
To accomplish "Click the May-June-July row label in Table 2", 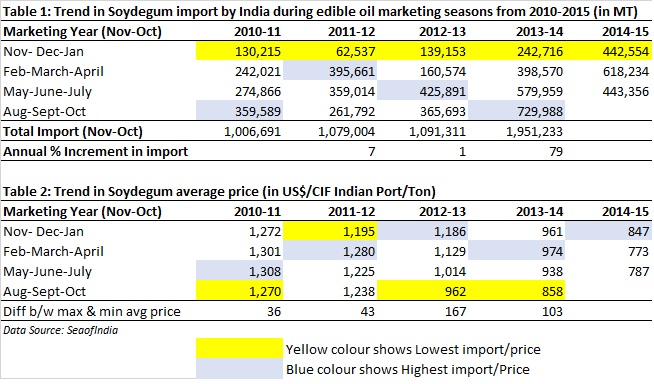I will pyautogui.click(x=47, y=272).
